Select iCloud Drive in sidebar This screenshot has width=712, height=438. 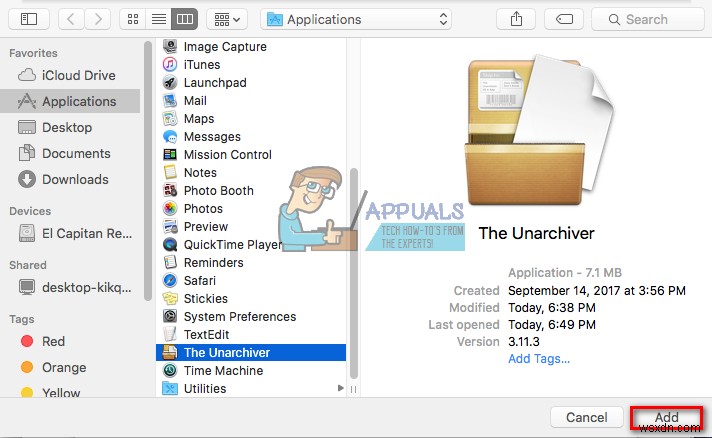pyautogui.click(x=70, y=75)
